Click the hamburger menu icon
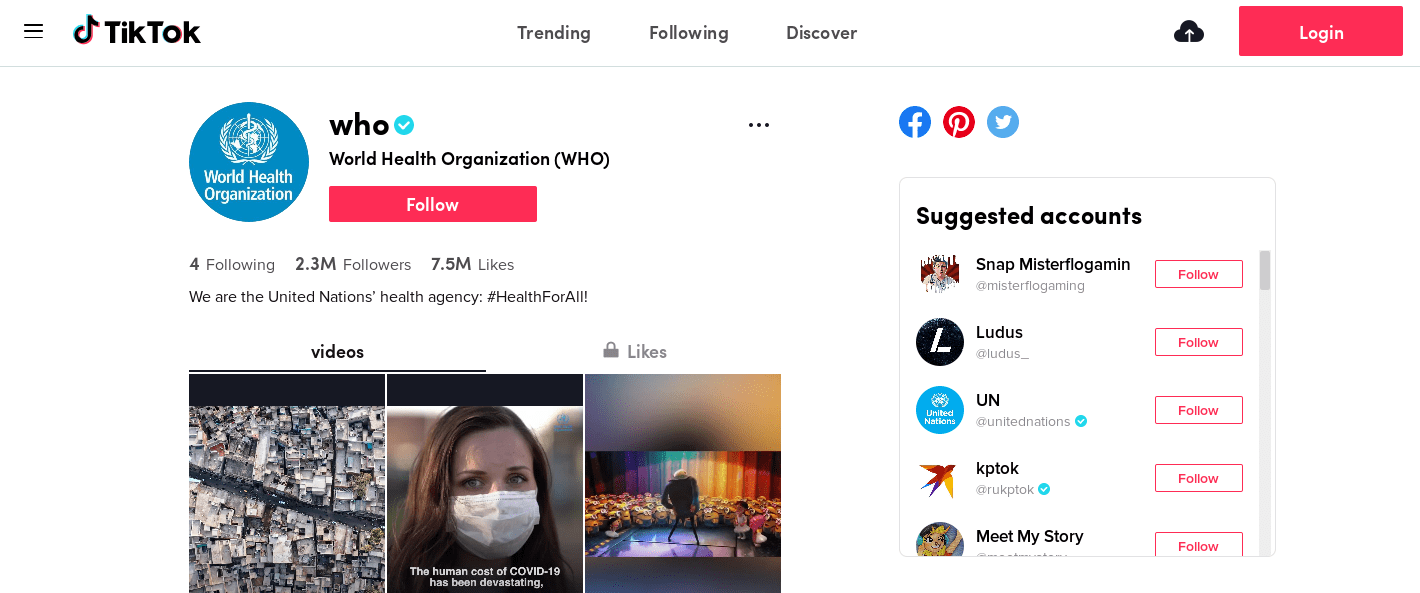The height and width of the screenshot is (593, 1420). coord(33,31)
